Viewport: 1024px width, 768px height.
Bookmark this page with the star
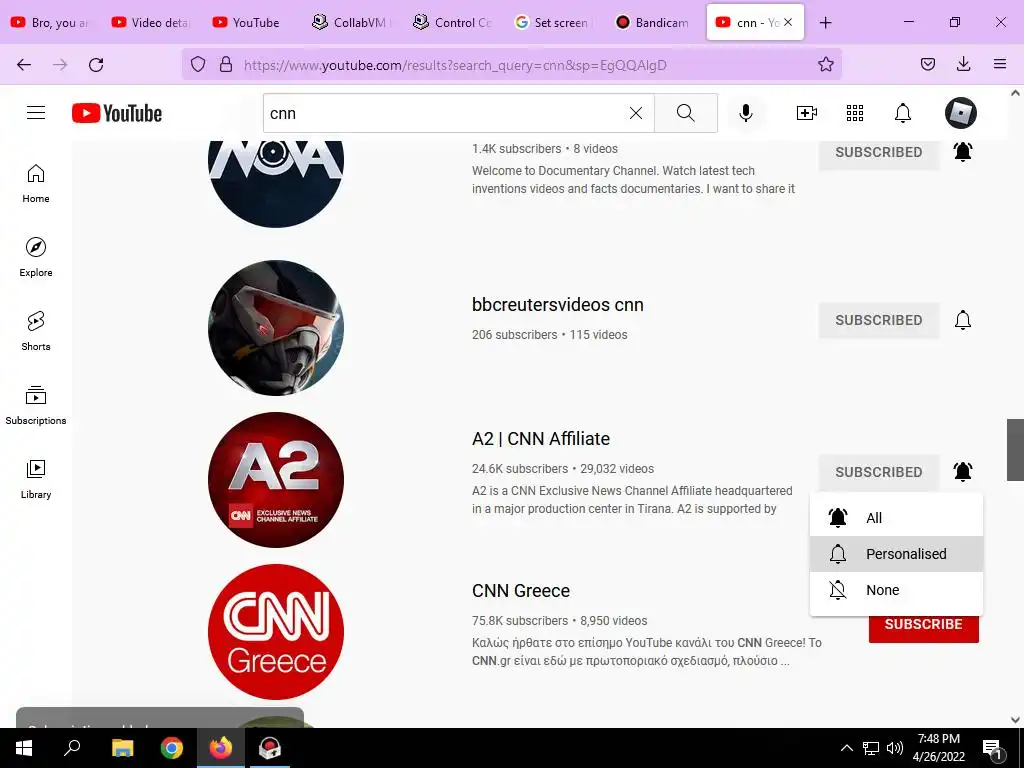click(x=825, y=64)
